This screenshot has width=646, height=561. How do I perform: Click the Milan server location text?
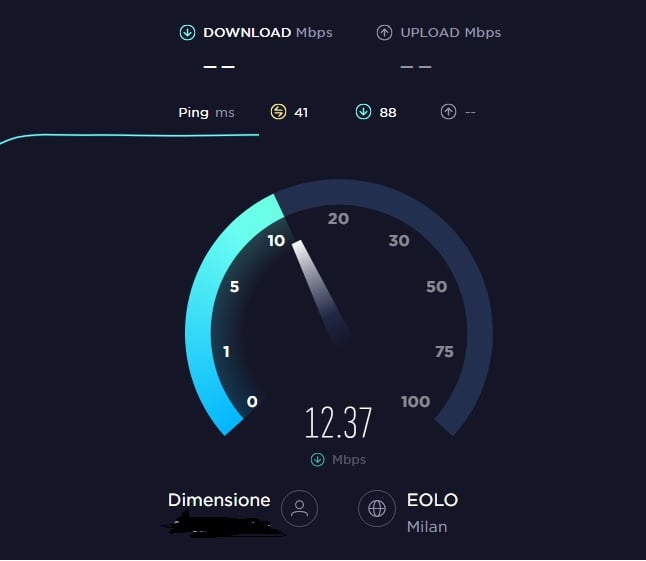click(x=427, y=527)
